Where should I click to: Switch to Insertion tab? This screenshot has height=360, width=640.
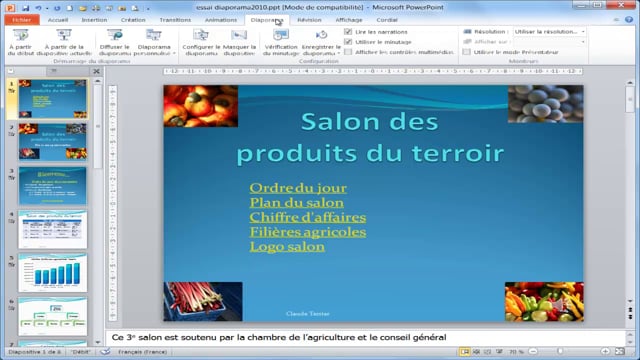point(94,20)
